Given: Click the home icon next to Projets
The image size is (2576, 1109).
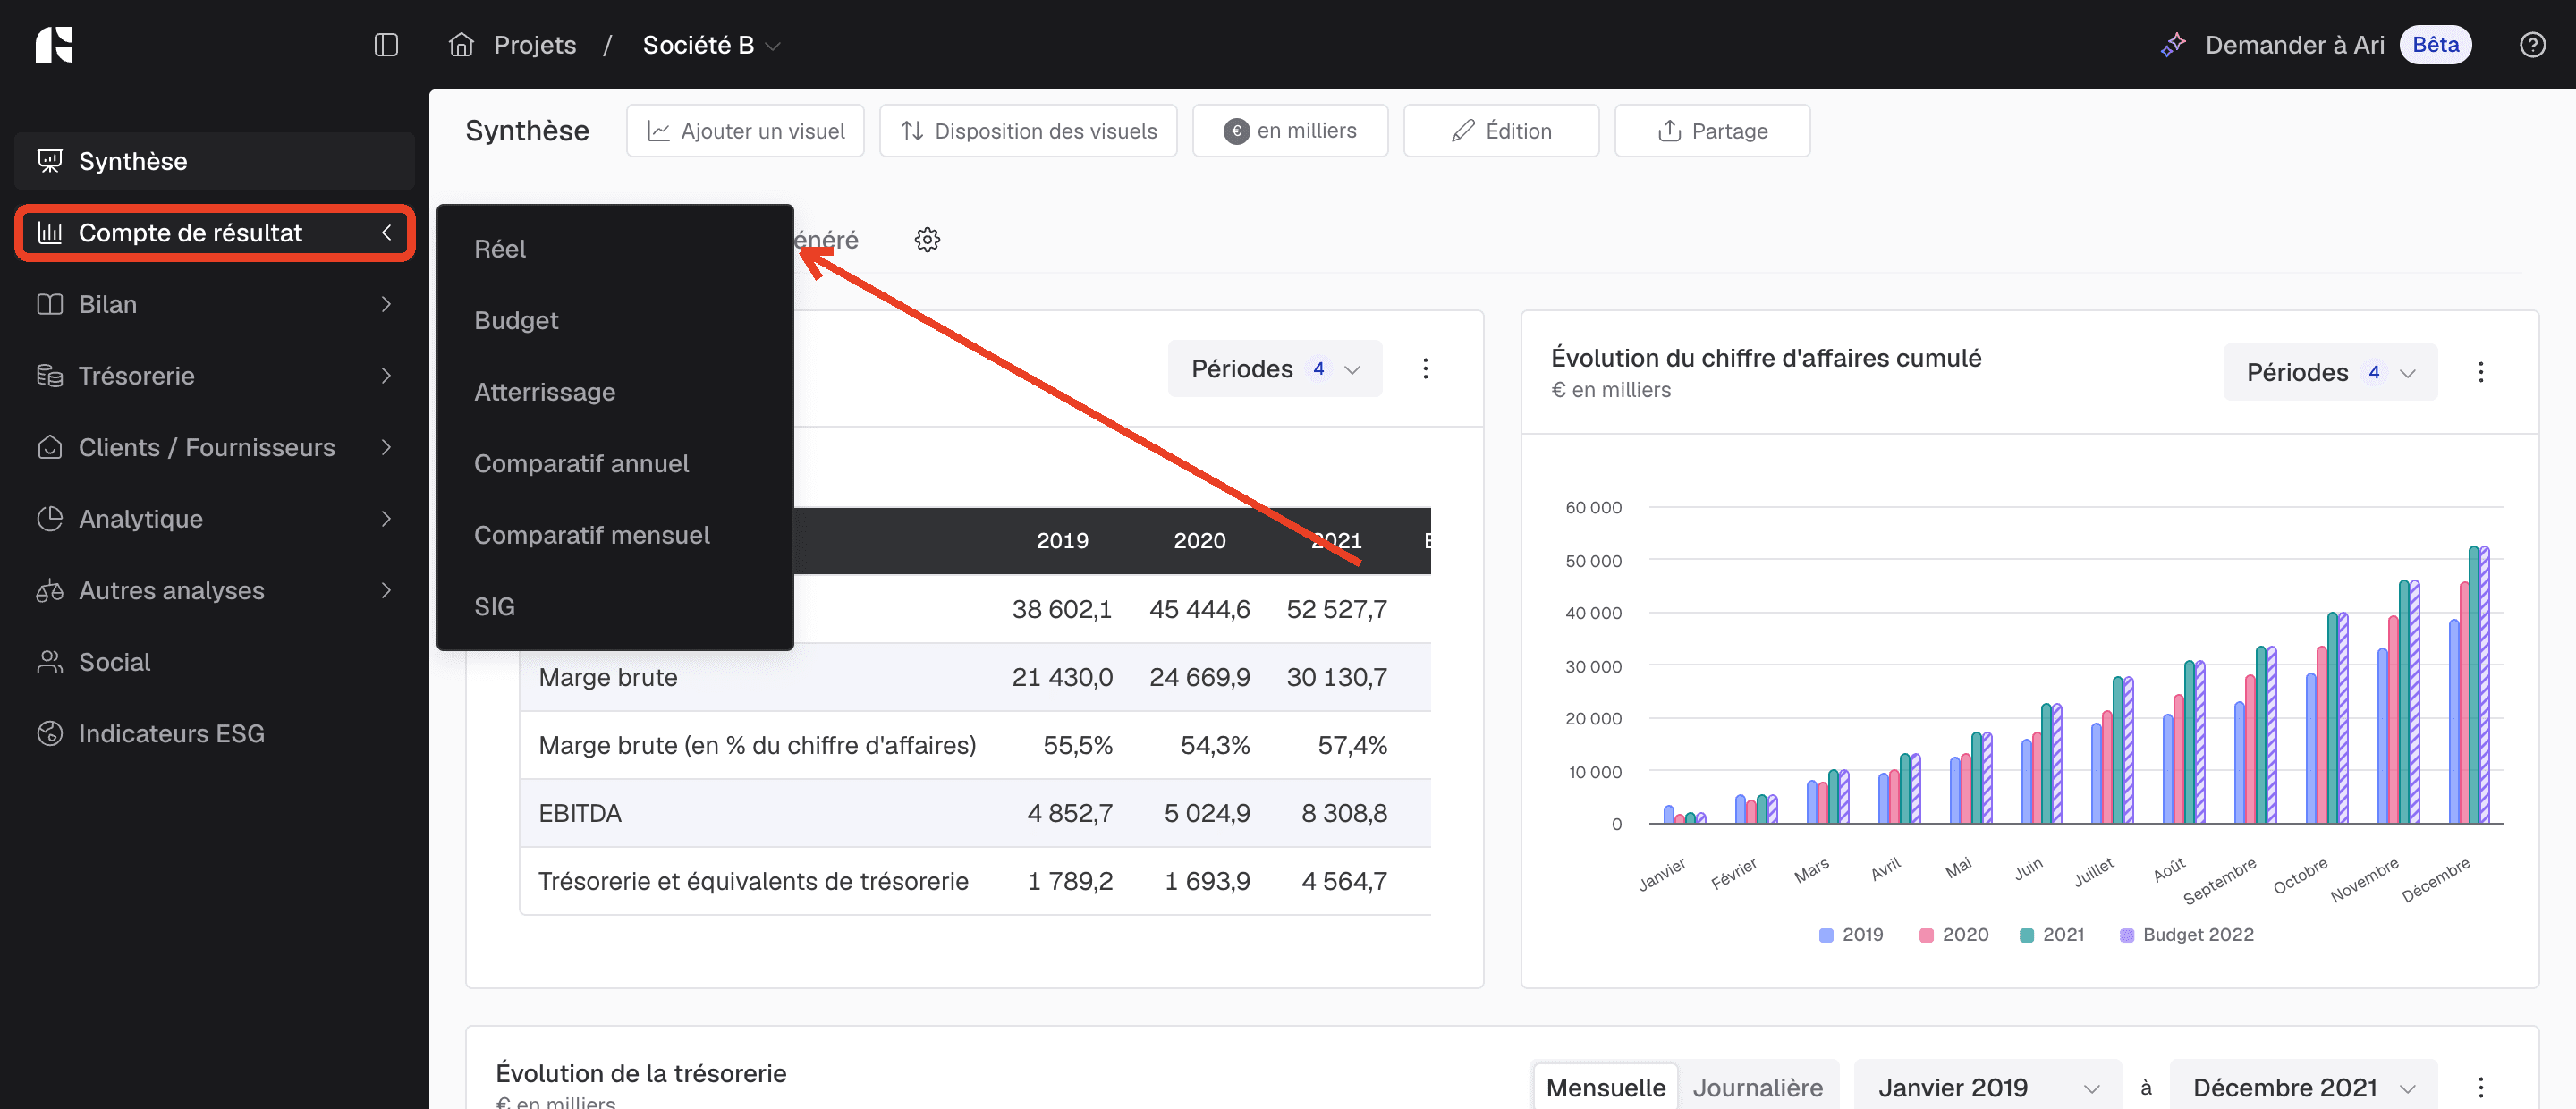Looking at the screenshot, I should (461, 45).
